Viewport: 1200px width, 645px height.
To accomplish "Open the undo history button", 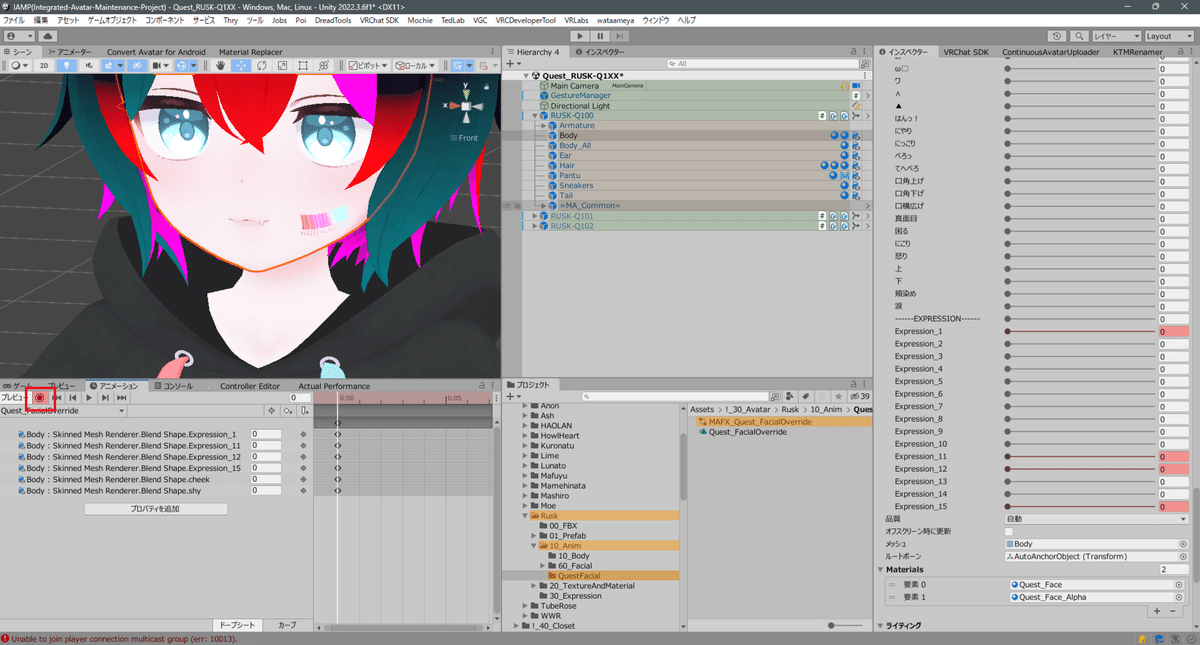I will [1057, 36].
